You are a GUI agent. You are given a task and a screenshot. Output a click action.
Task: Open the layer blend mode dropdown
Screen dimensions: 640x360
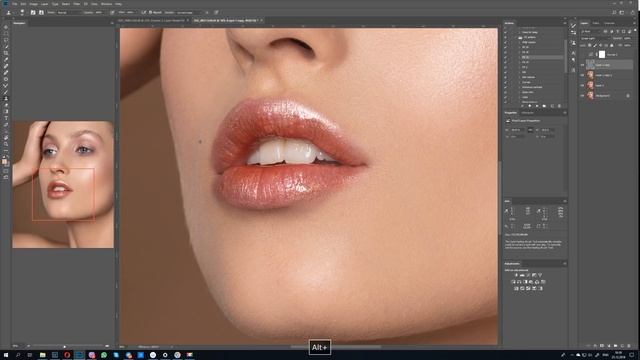(595, 38)
